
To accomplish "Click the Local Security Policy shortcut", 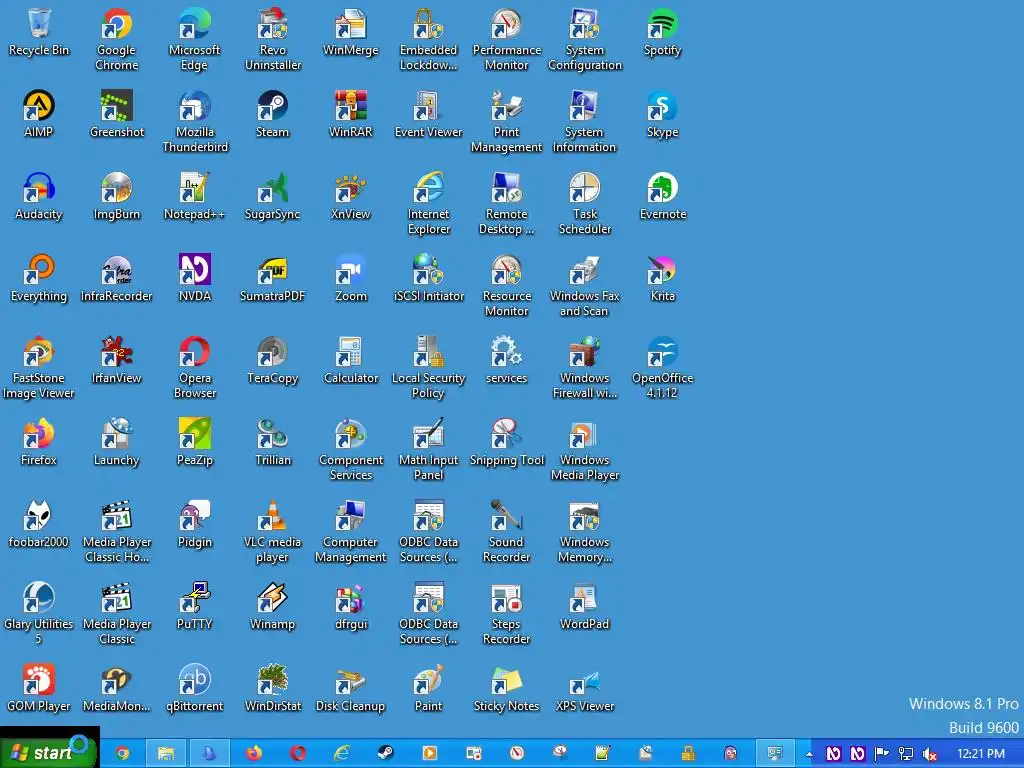I will coord(428,368).
